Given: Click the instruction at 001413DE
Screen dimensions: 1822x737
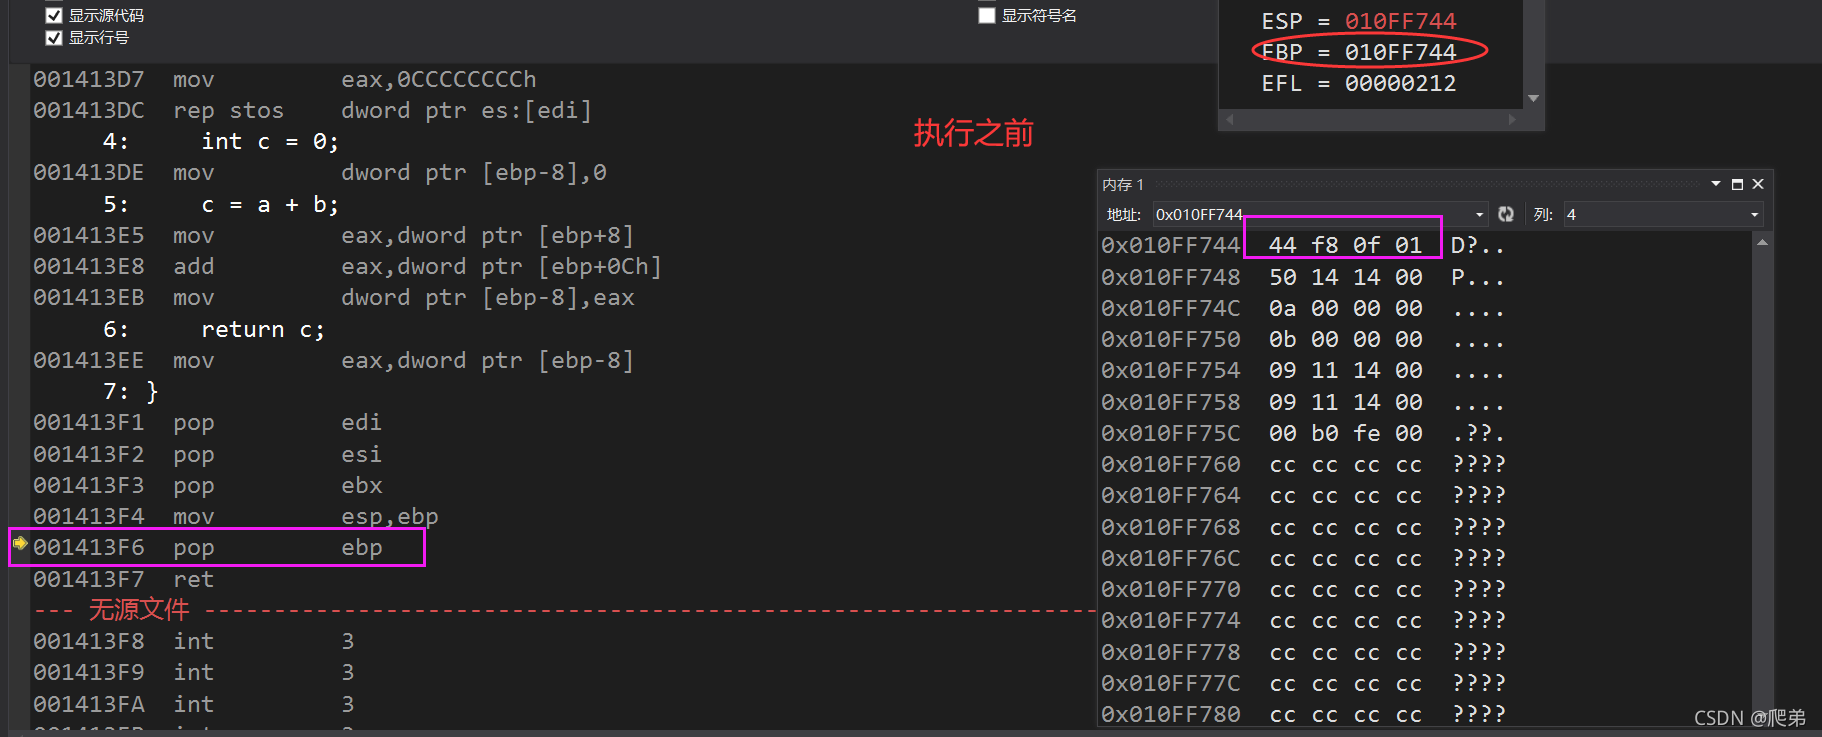Looking at the screenshot, I should coord(320,173).
